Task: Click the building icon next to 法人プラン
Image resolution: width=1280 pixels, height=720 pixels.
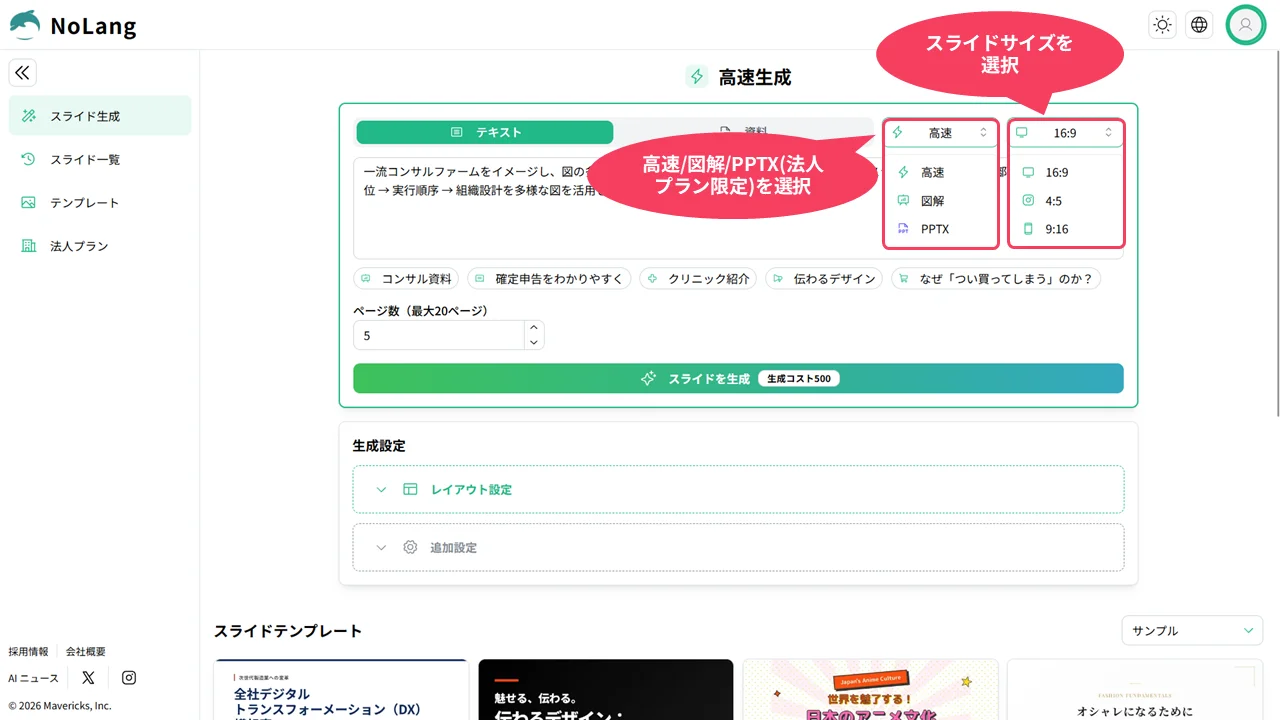Action: click(x=29, y=246)
